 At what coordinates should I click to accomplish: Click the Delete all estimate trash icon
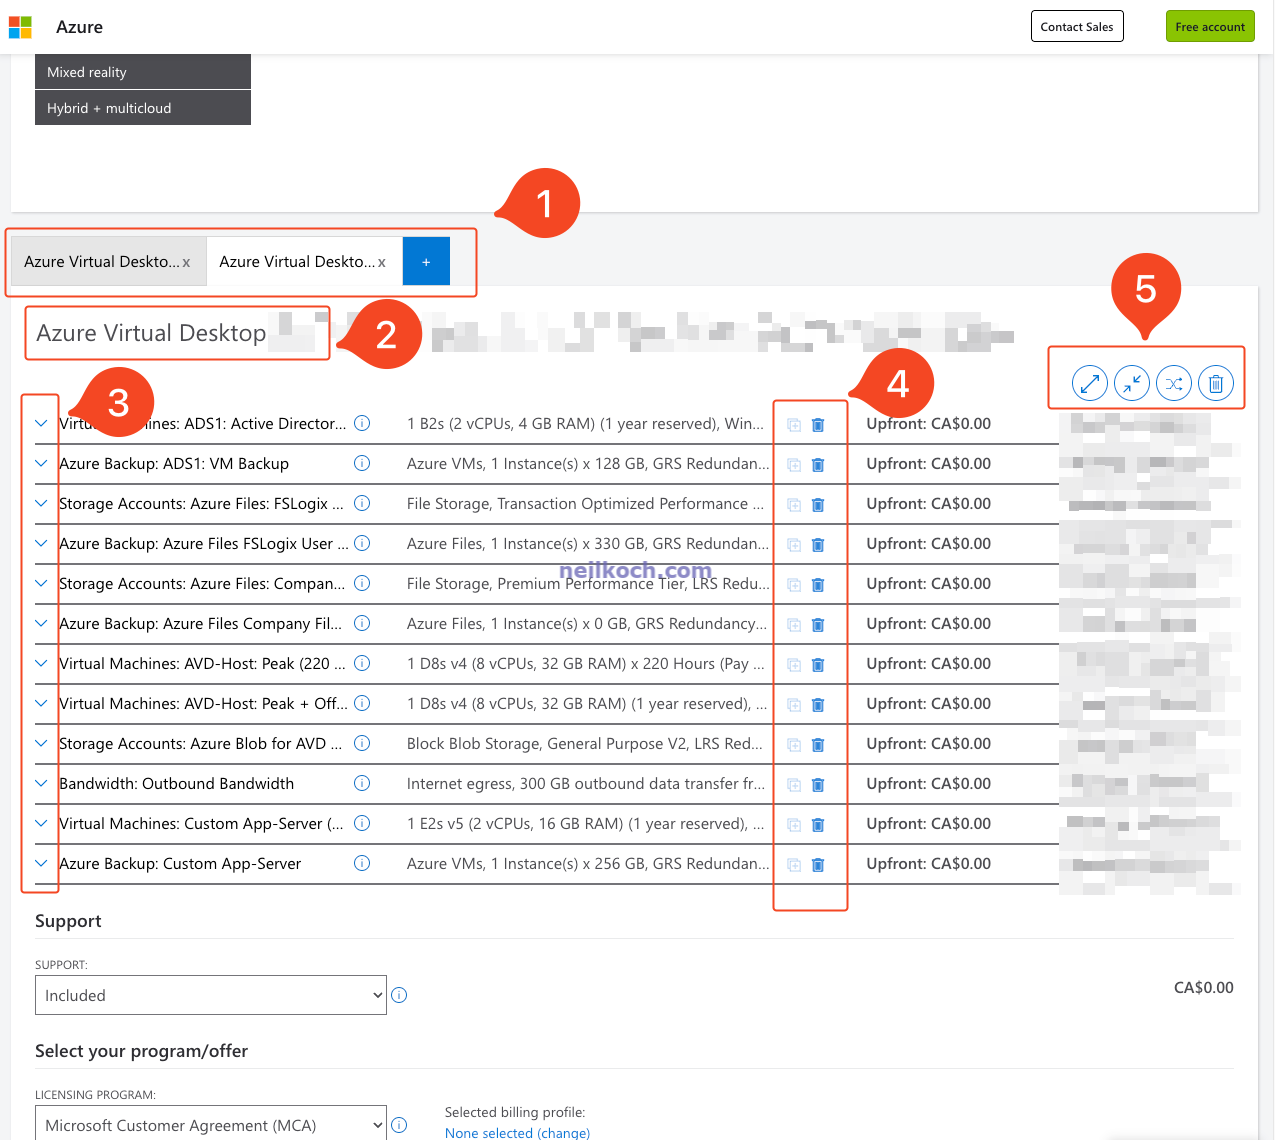[1216, 383]
